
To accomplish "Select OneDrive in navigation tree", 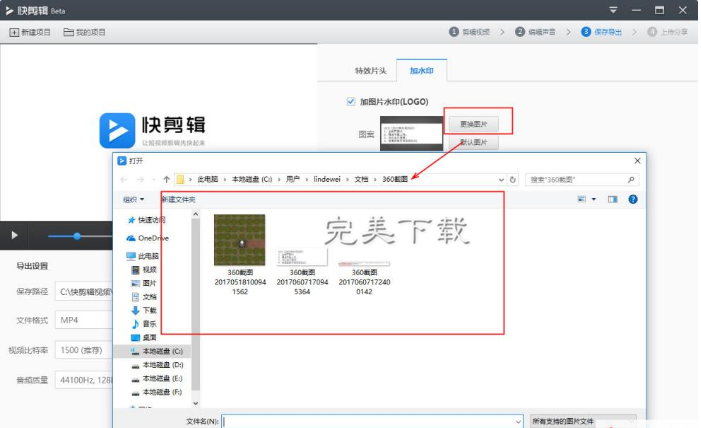I will tap(147, 238).
